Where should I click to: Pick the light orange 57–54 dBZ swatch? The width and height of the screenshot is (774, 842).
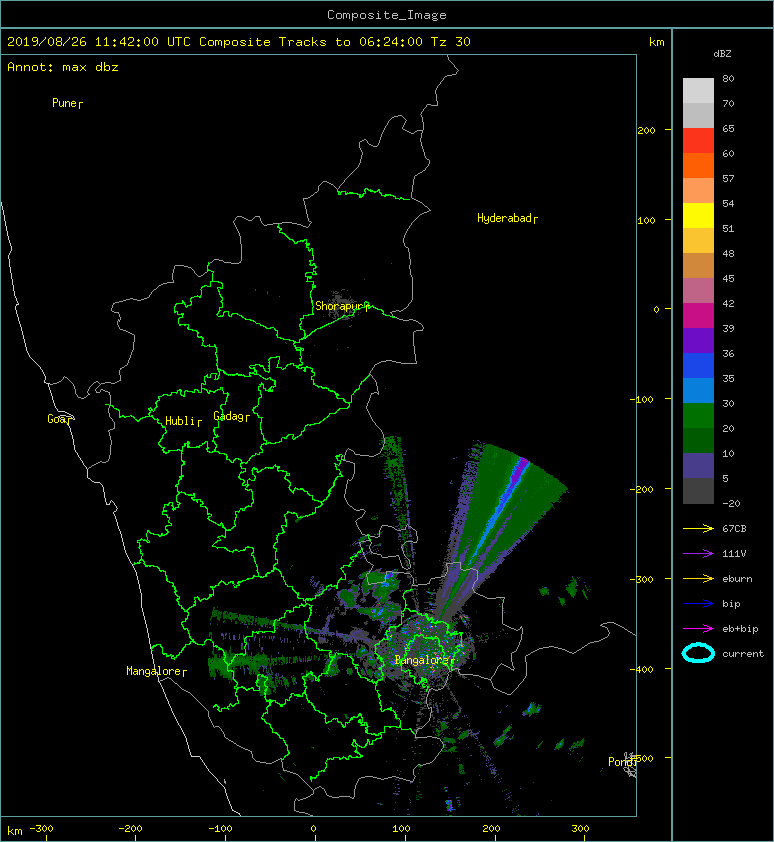[698, 190]
